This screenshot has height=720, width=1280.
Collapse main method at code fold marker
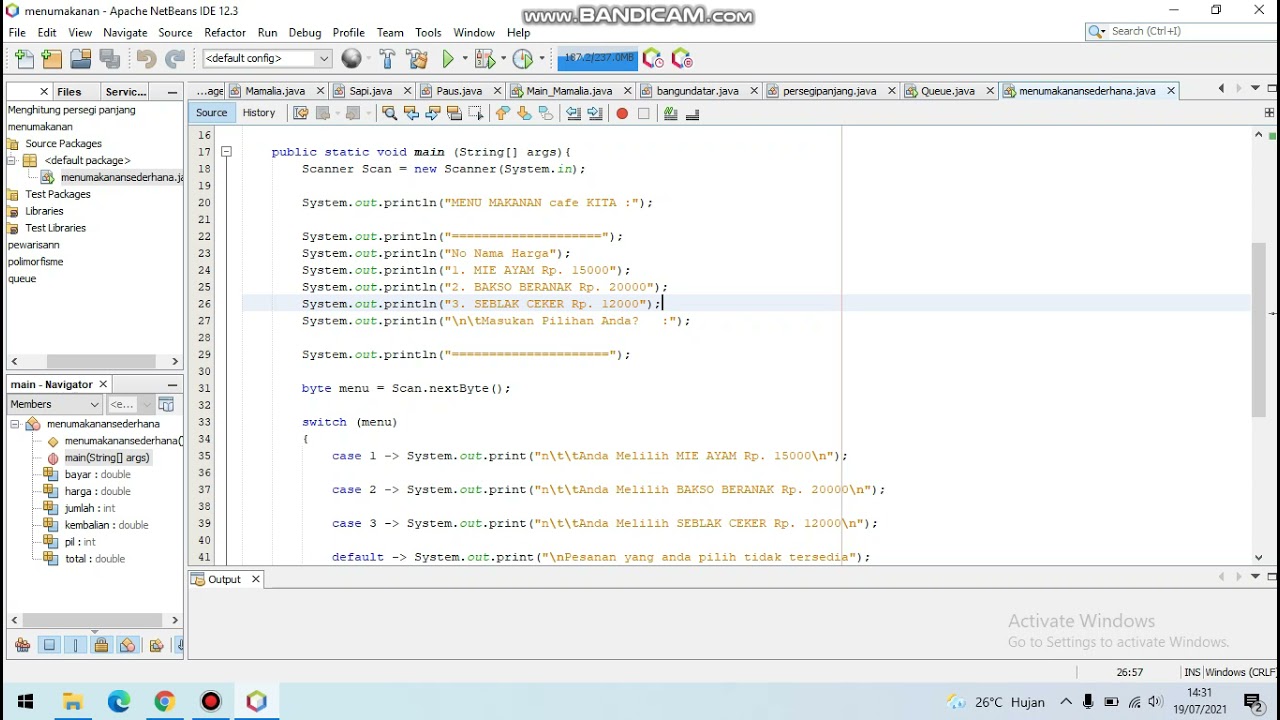coord(226,152)
